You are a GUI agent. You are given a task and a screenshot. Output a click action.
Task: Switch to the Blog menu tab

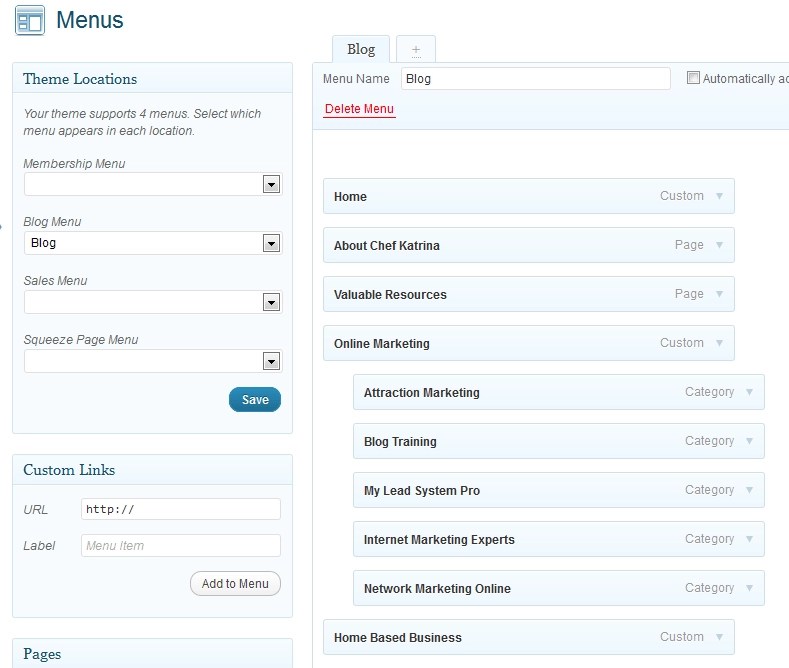pos(361,49)
